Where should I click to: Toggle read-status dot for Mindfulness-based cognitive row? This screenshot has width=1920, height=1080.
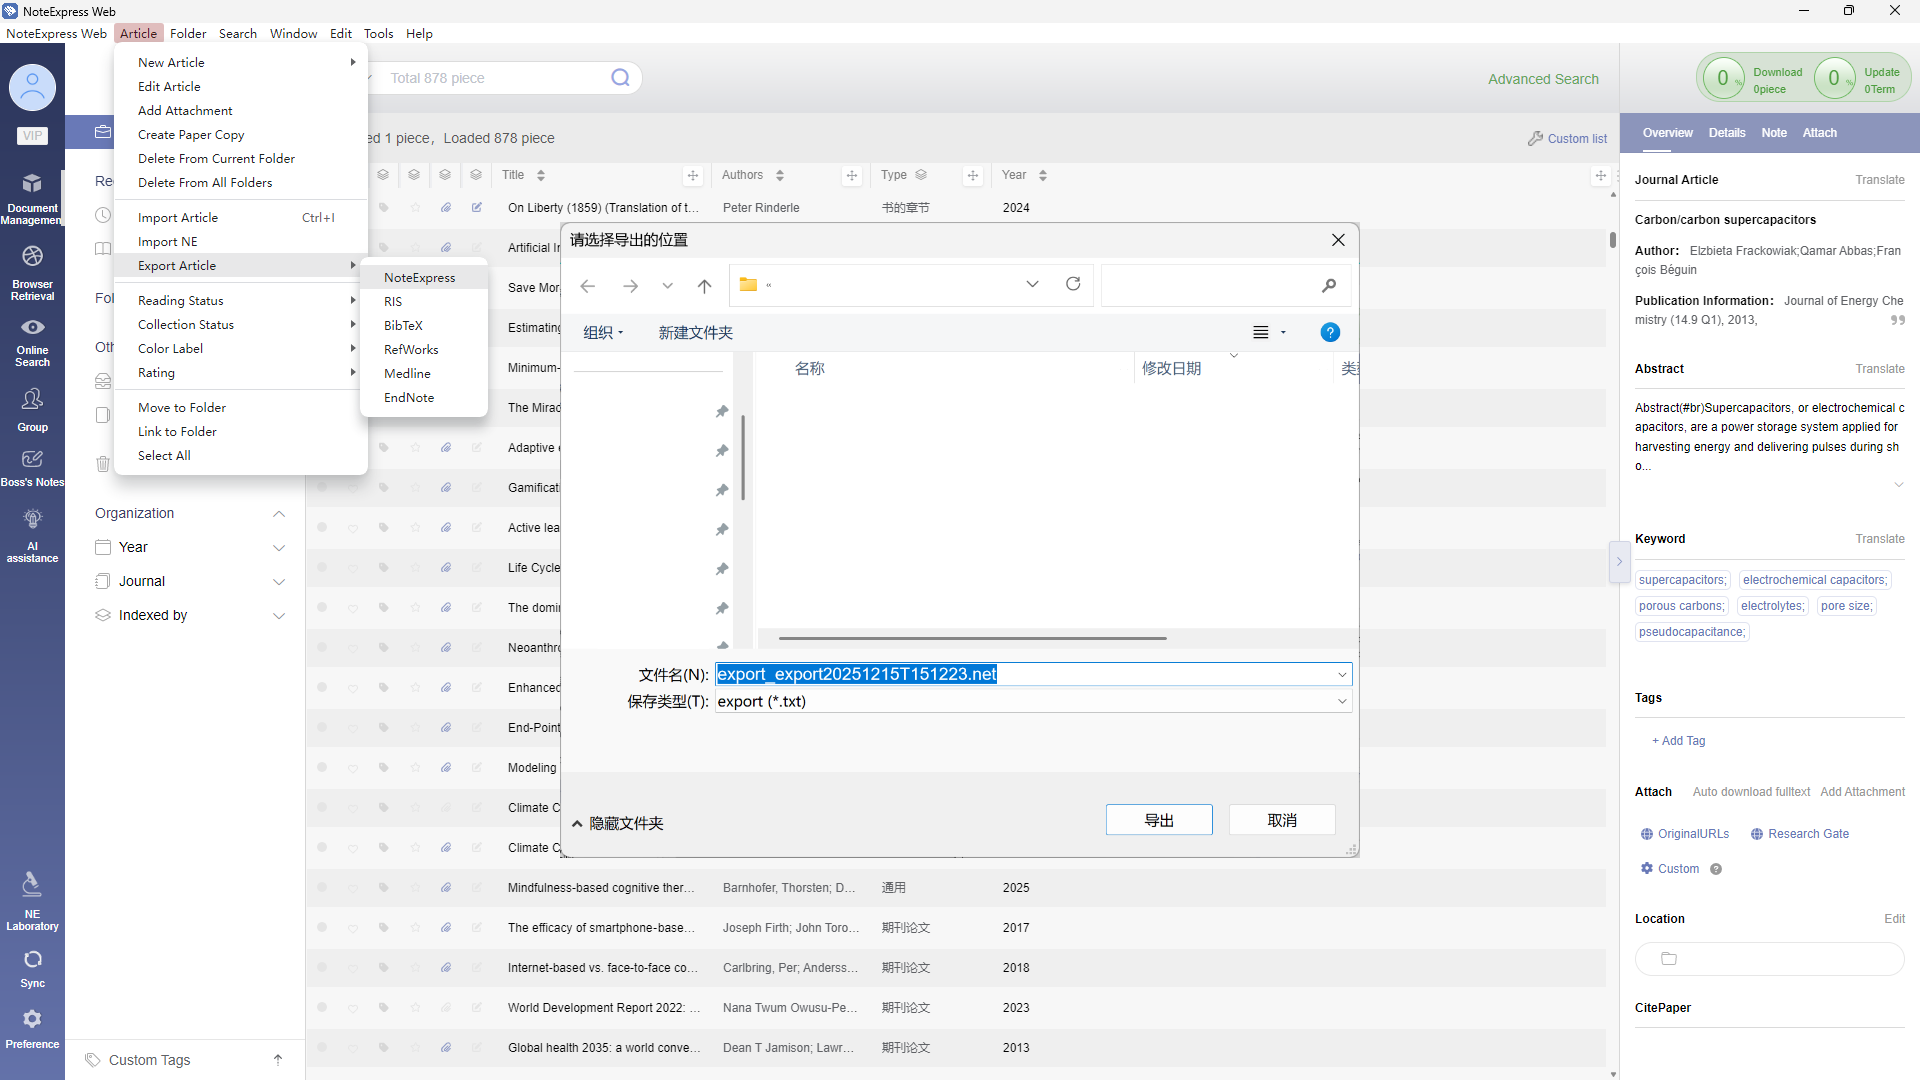point(322,888)
